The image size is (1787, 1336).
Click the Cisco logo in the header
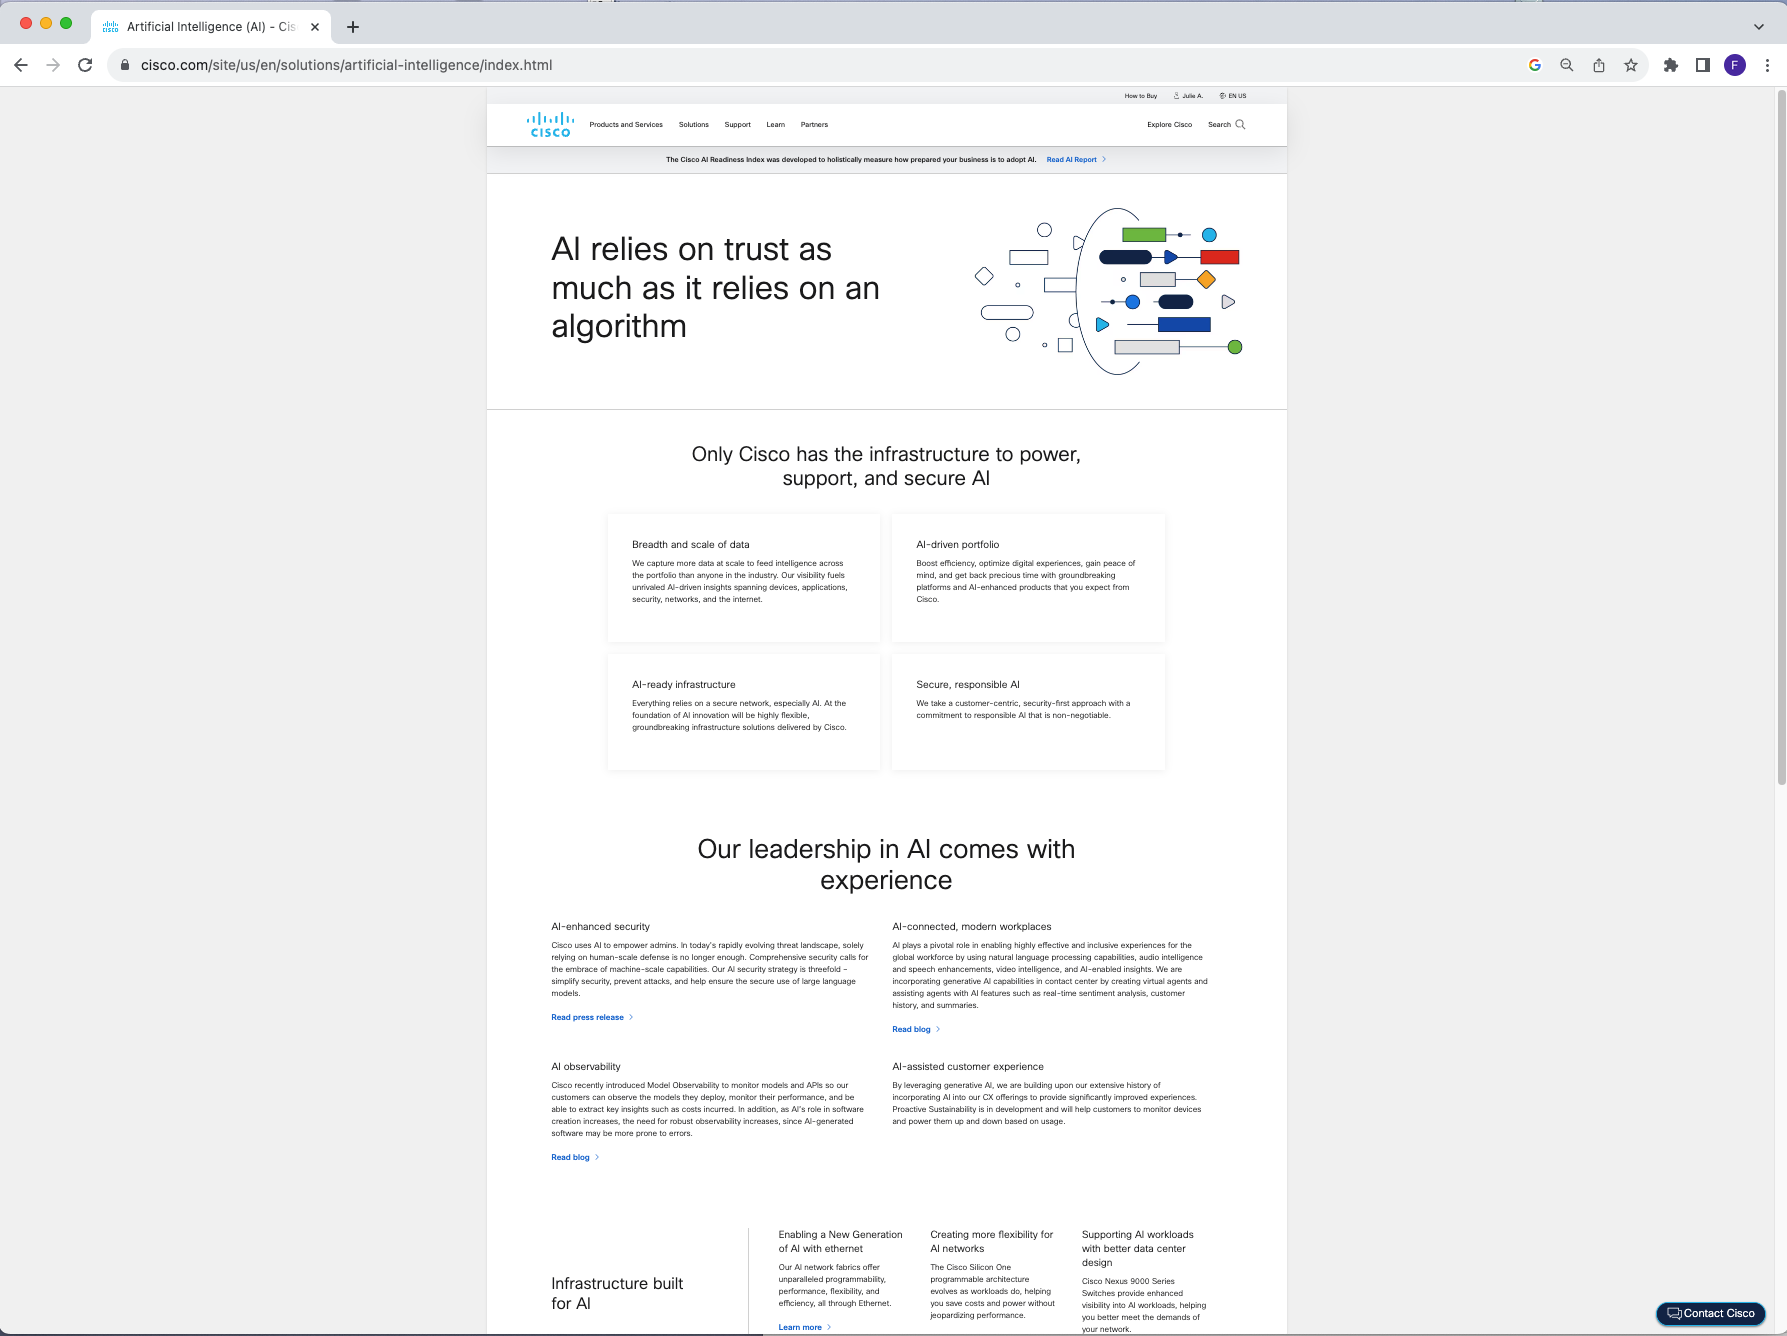click(551, 123)
